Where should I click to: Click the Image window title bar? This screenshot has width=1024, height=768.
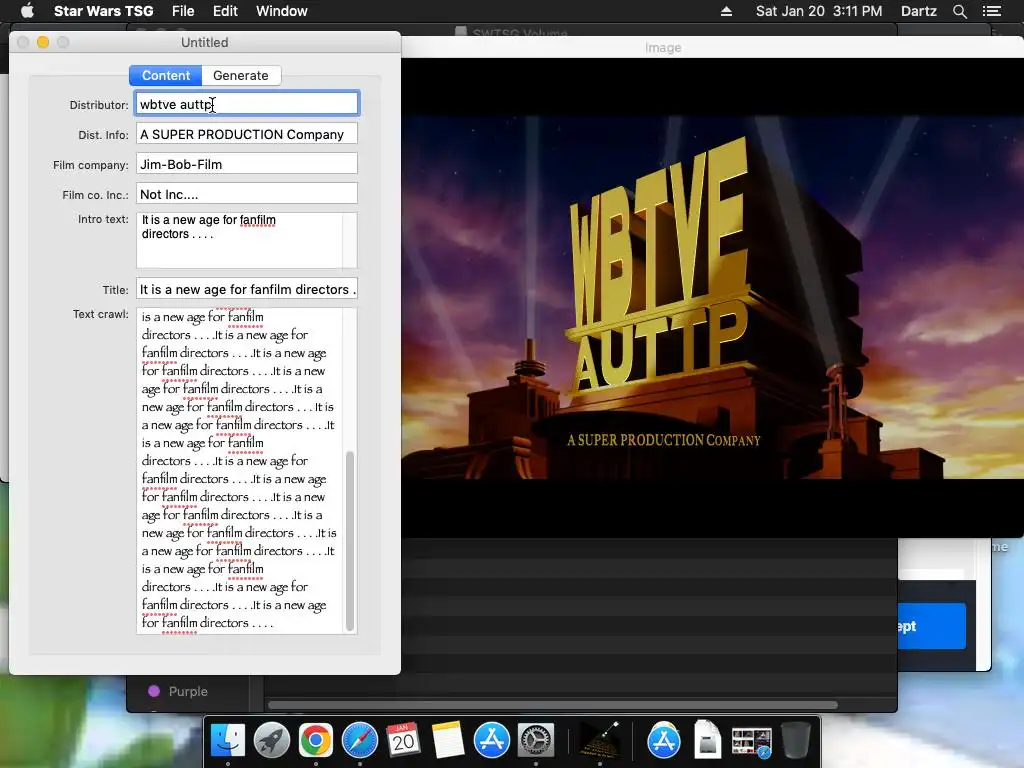[x=712, y=48]
